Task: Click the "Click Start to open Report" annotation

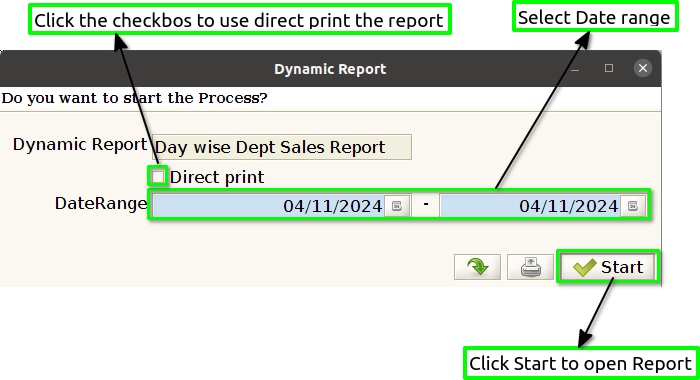Action: click(580, 363)
